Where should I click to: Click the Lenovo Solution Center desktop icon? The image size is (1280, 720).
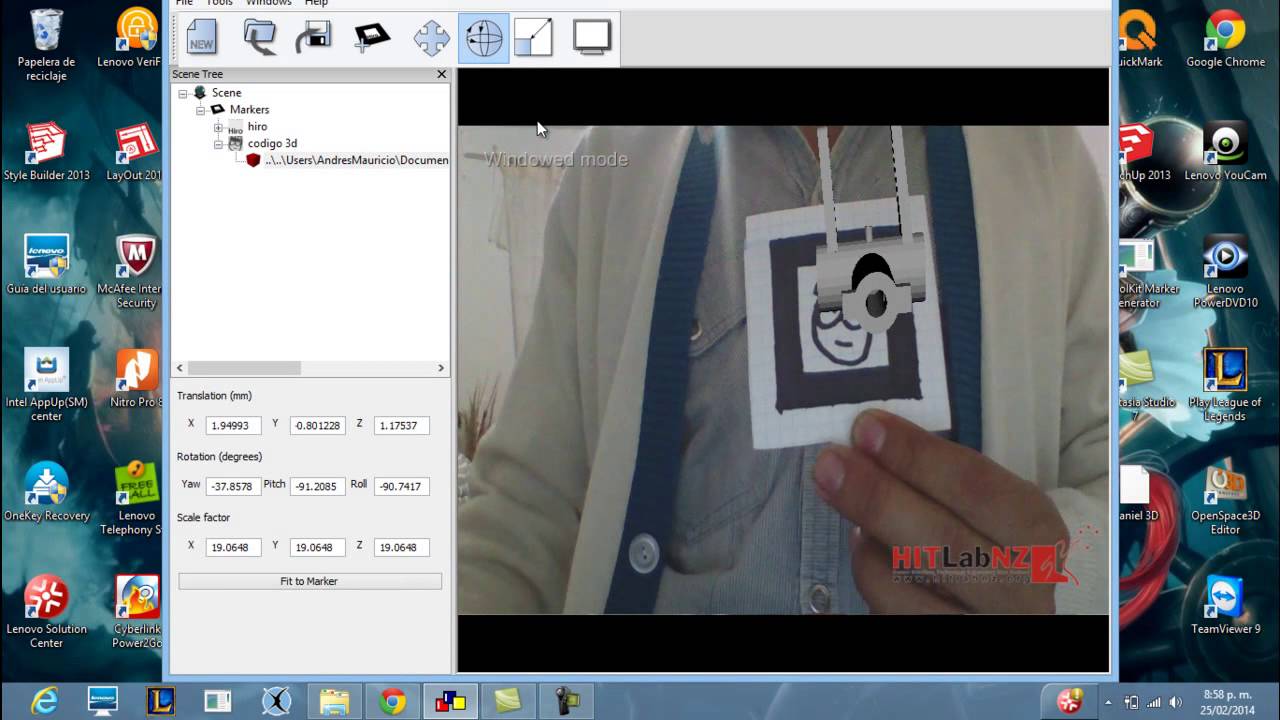[x=46, y=612]
